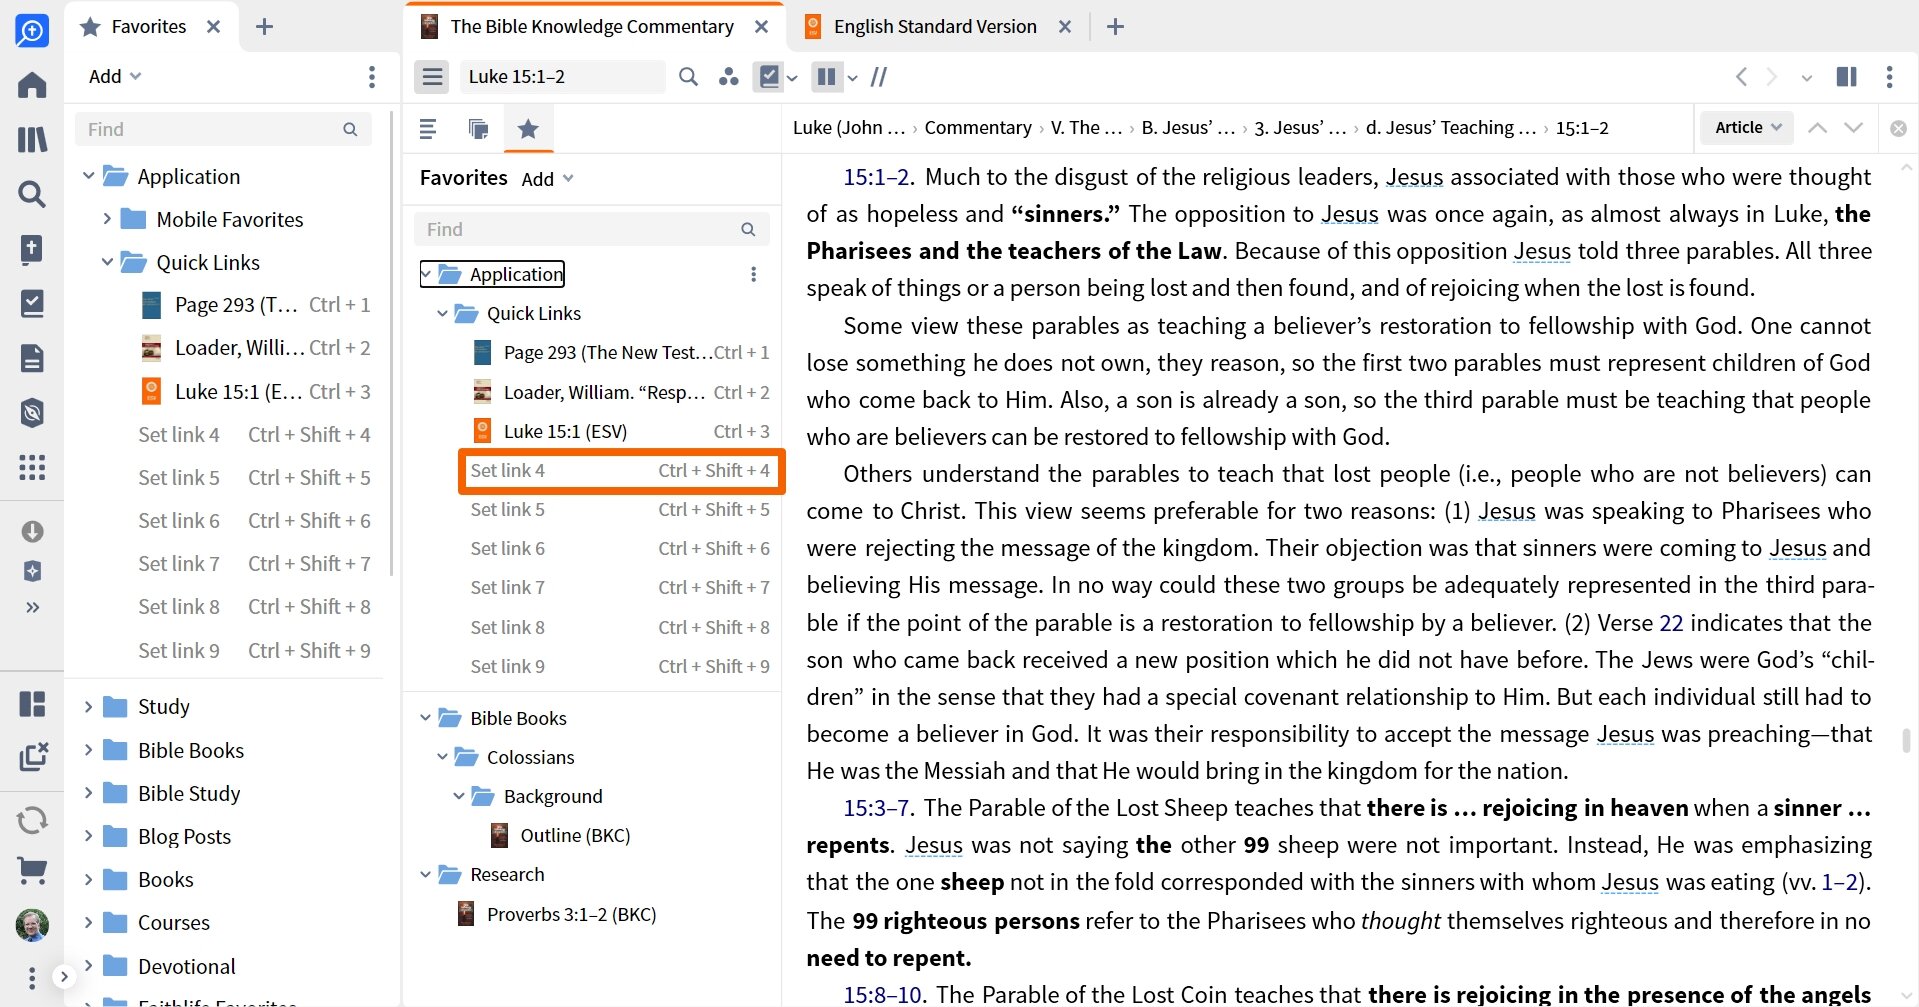Click the Bible bookmark icon in sidebar
The width and height of the screenshot is (1919, 1007).
[x=32, y=249]
